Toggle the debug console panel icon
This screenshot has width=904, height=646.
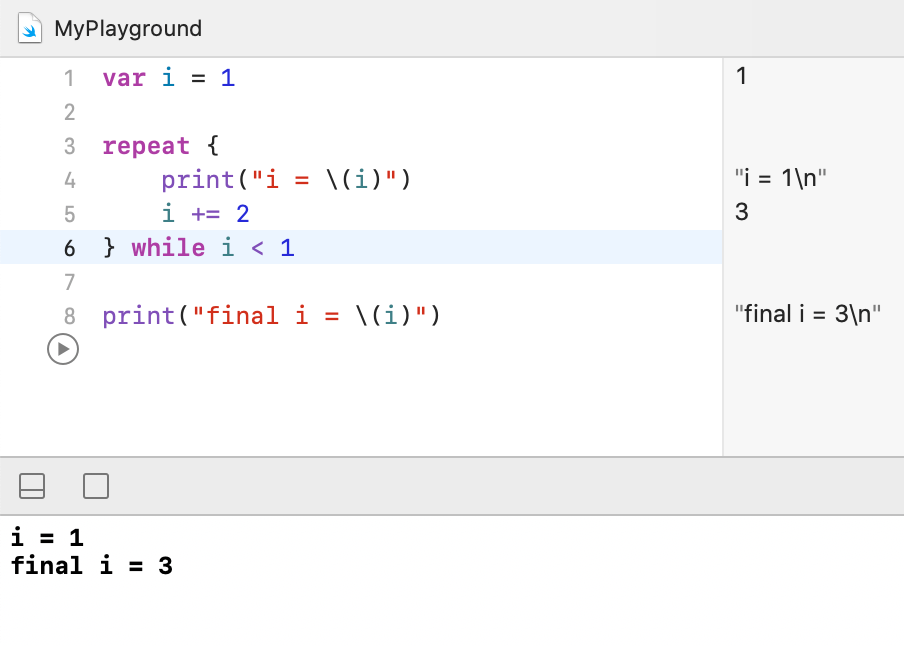point(32,486)
